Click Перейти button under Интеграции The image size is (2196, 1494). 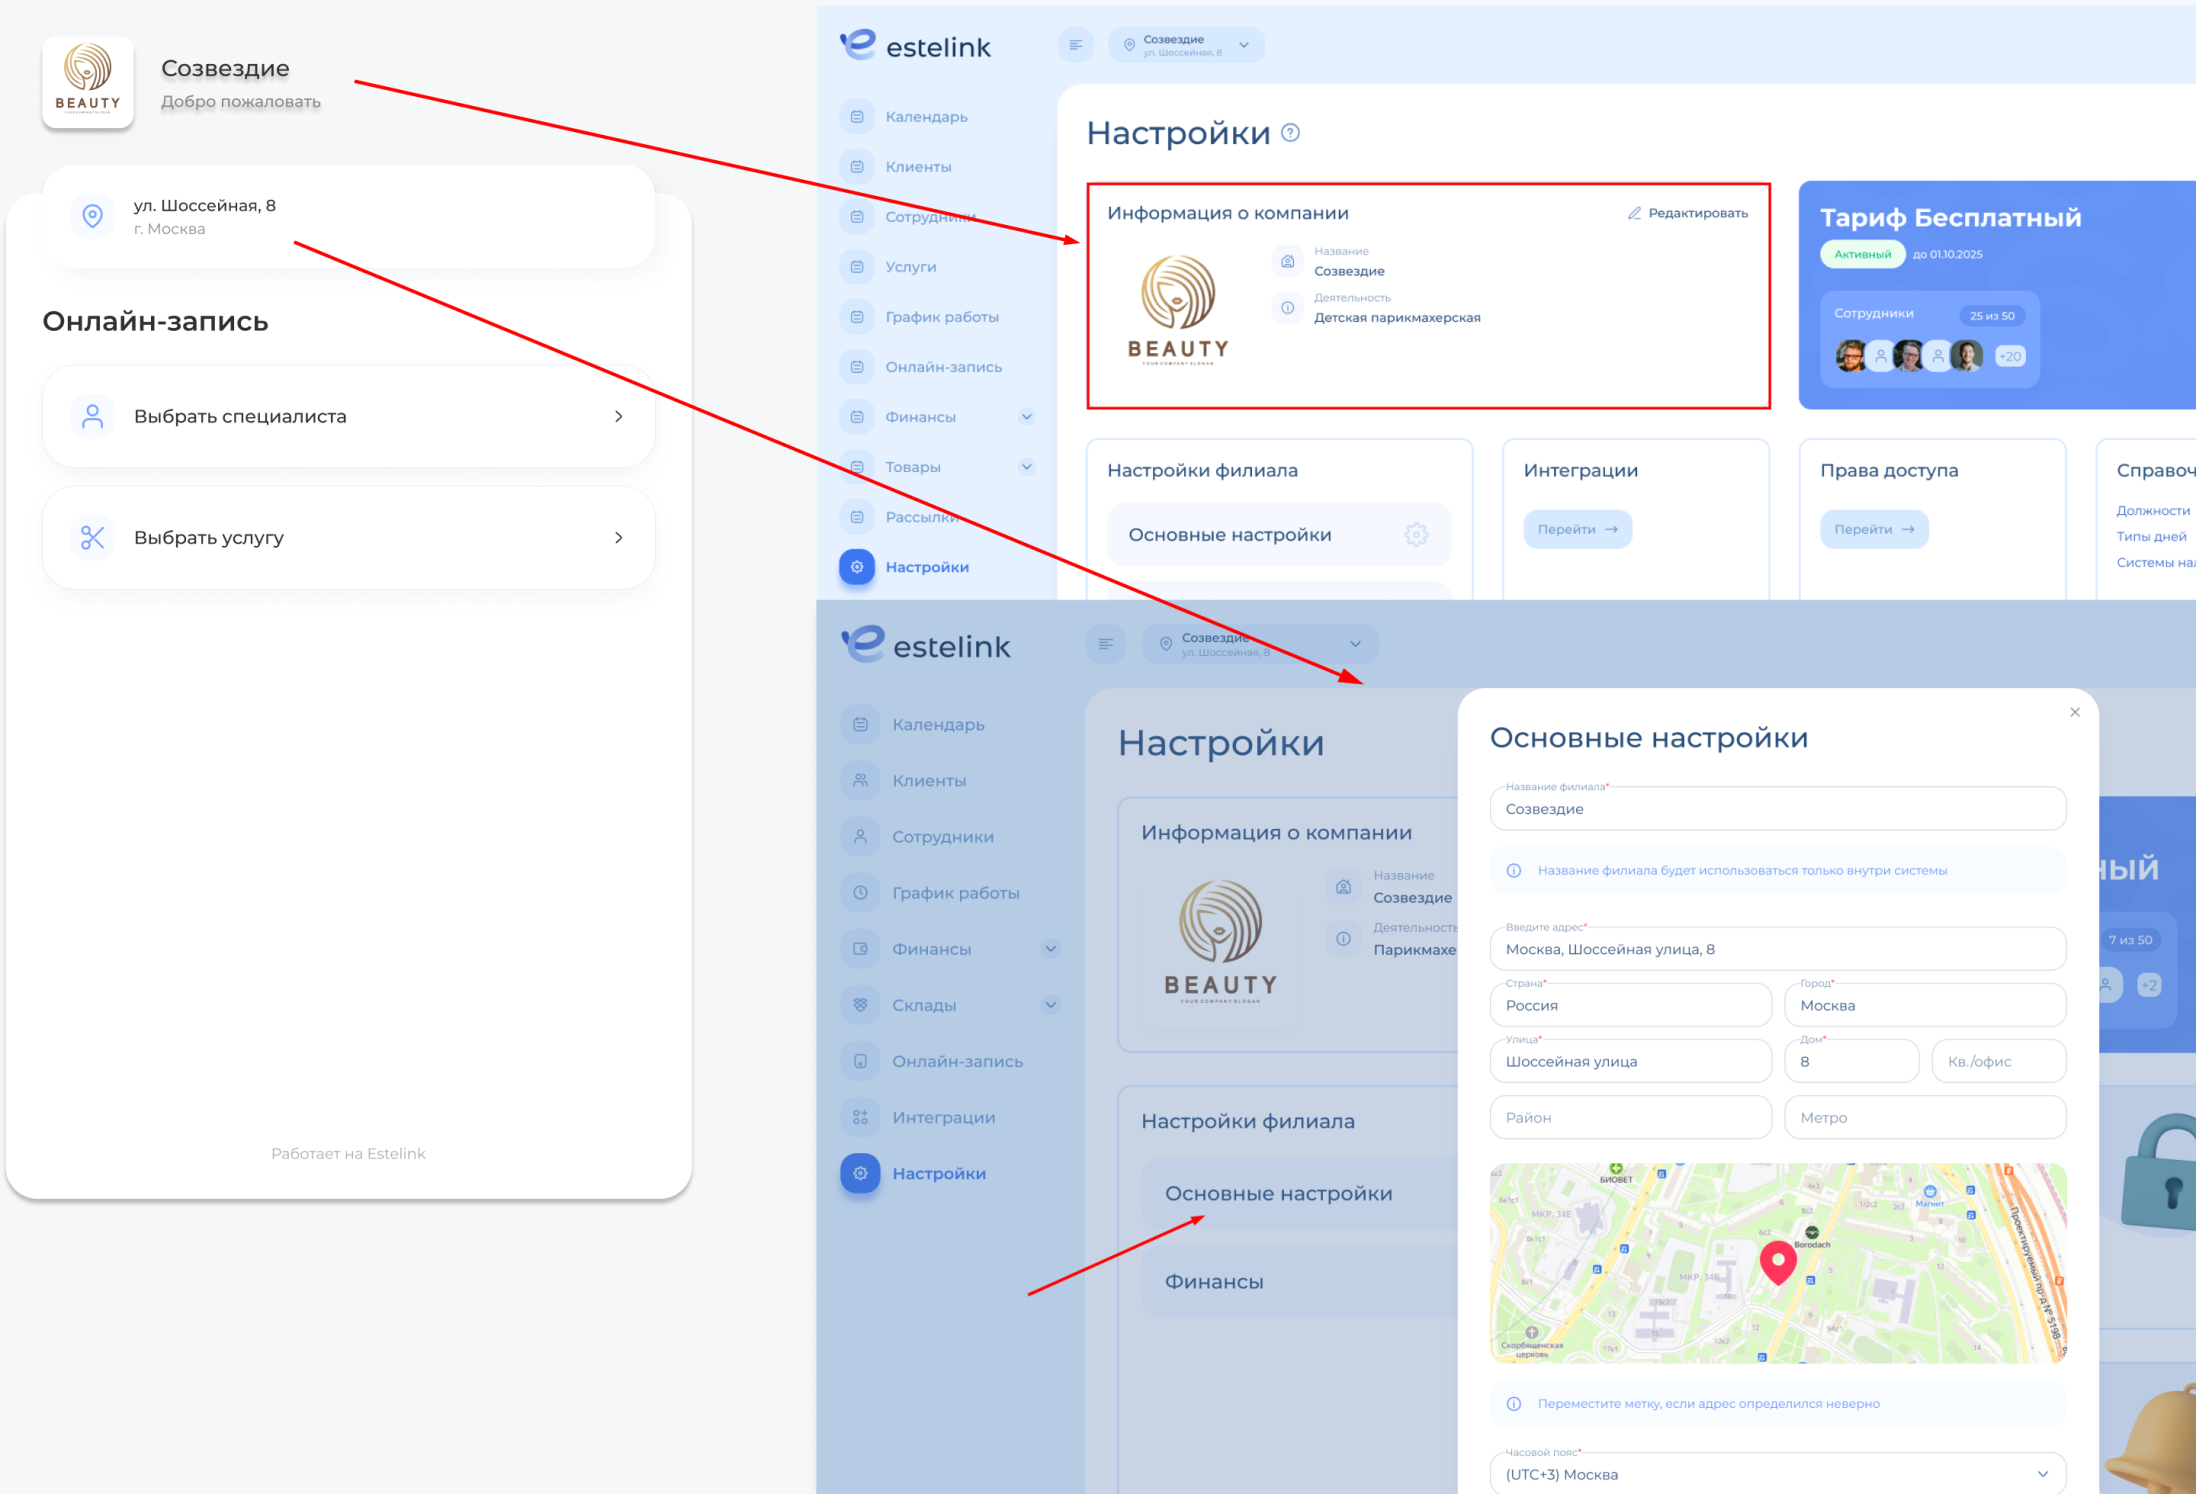tap(1578, 529)
